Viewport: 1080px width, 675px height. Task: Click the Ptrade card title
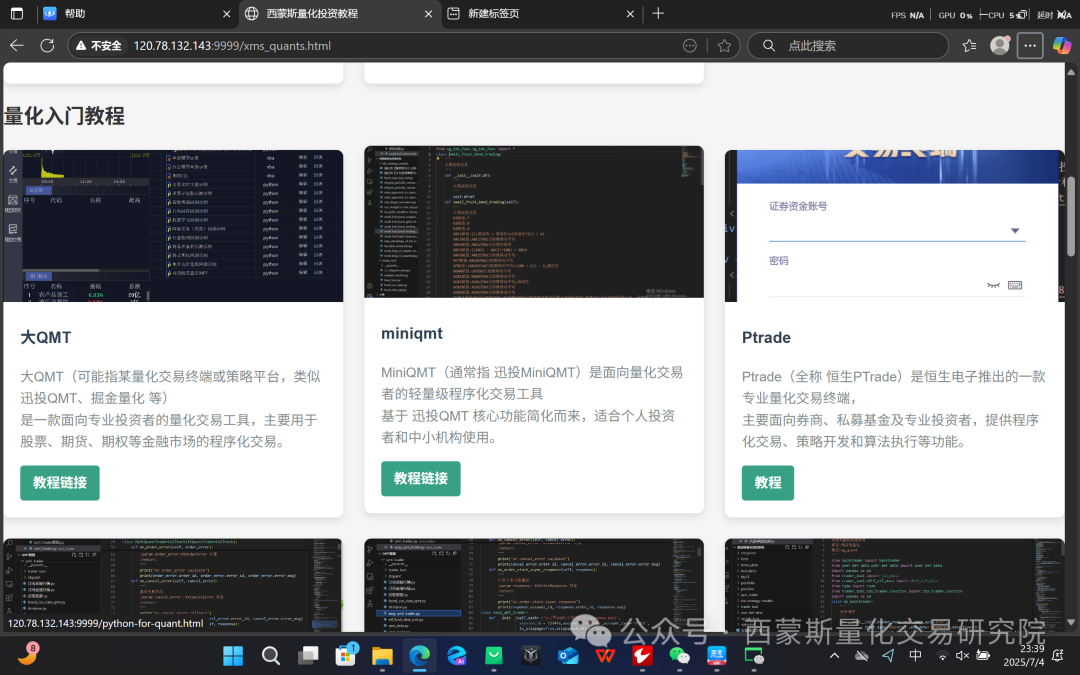point(766,338)
